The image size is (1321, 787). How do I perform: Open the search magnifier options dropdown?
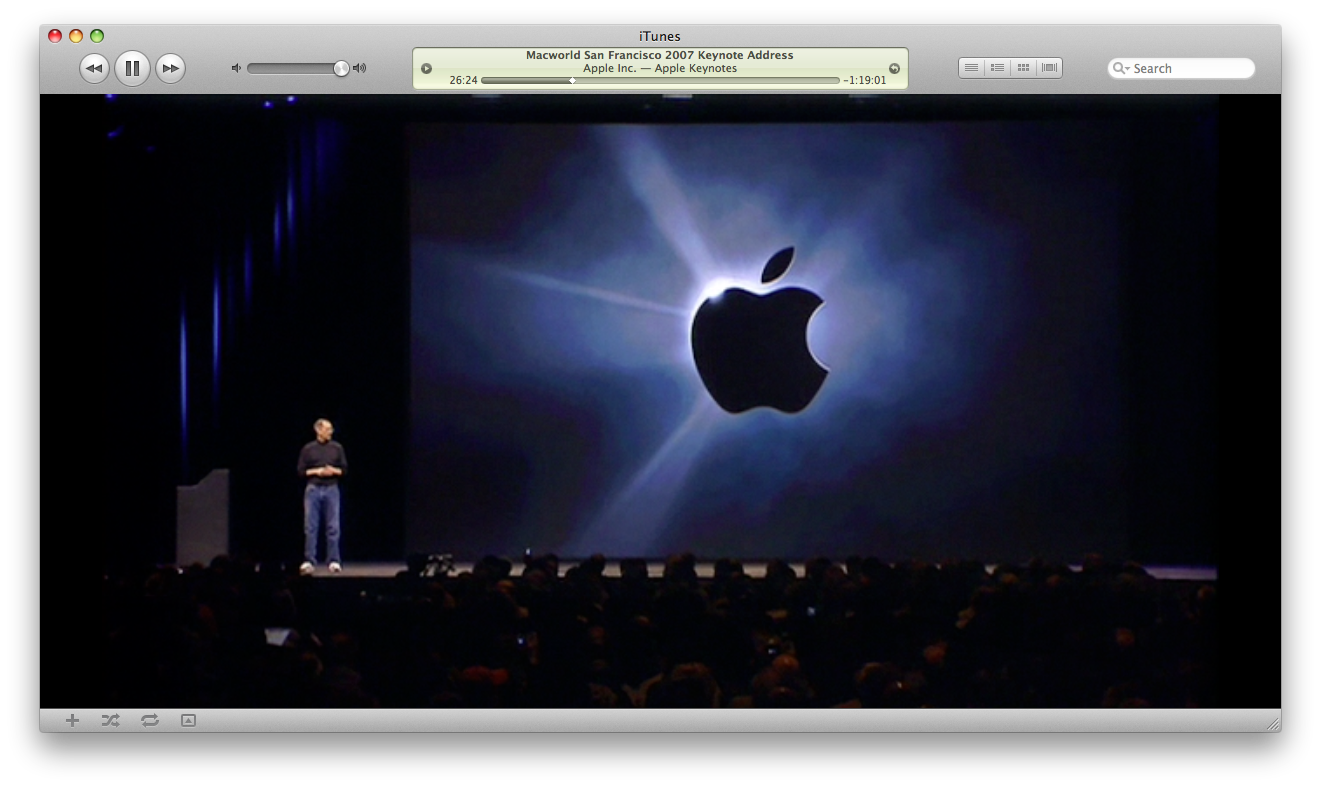click(x=1122, y=68)
